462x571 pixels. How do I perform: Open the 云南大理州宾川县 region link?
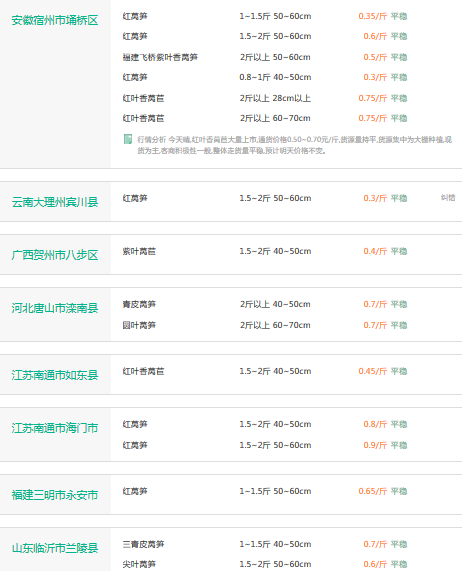(55, 202)
